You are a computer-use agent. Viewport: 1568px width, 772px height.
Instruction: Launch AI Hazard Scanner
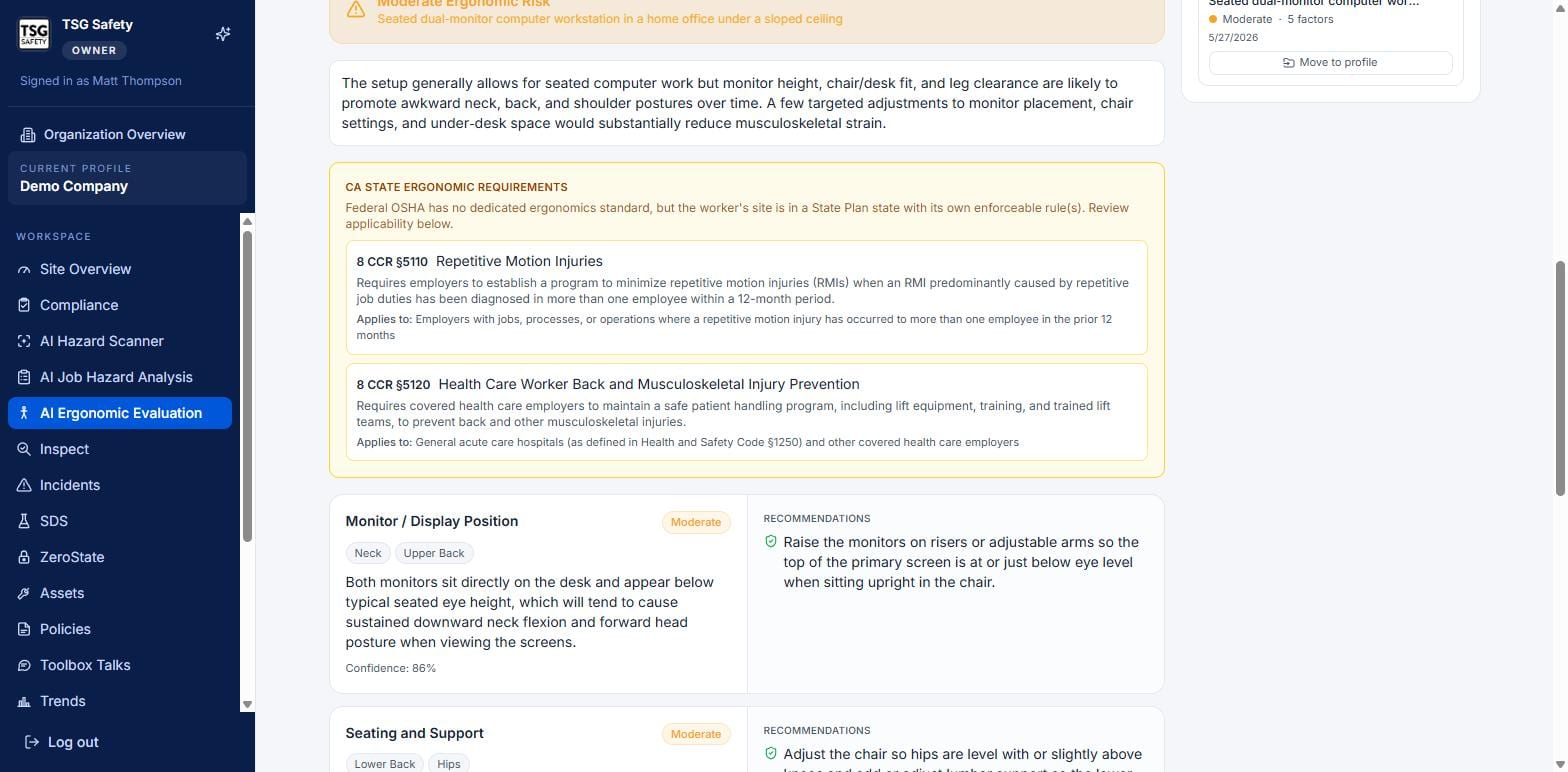coord(120,341)
